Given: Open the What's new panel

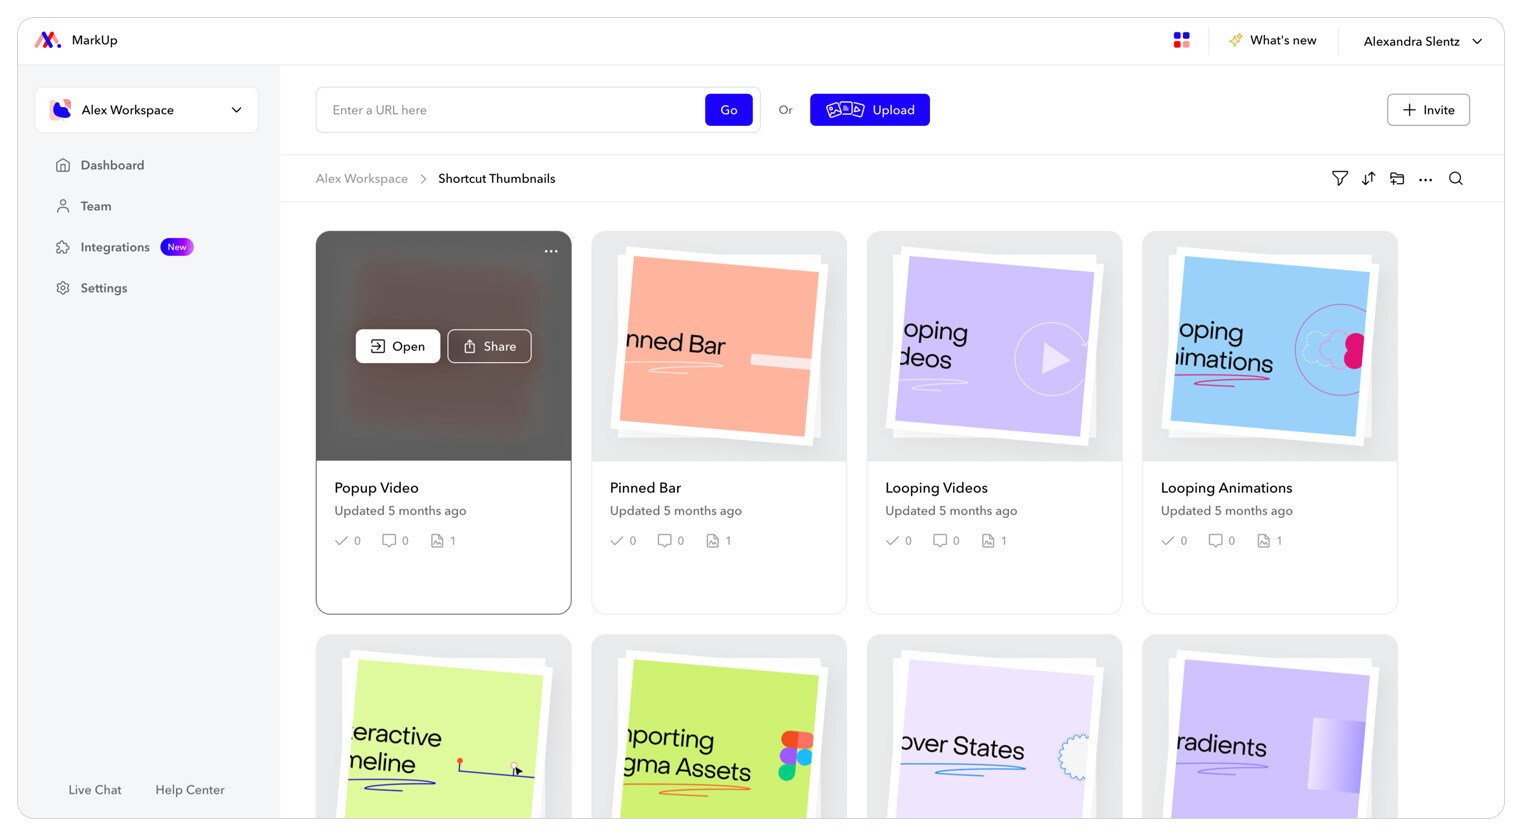Looking at the screenshot, I should click(x=1273, y=40).
